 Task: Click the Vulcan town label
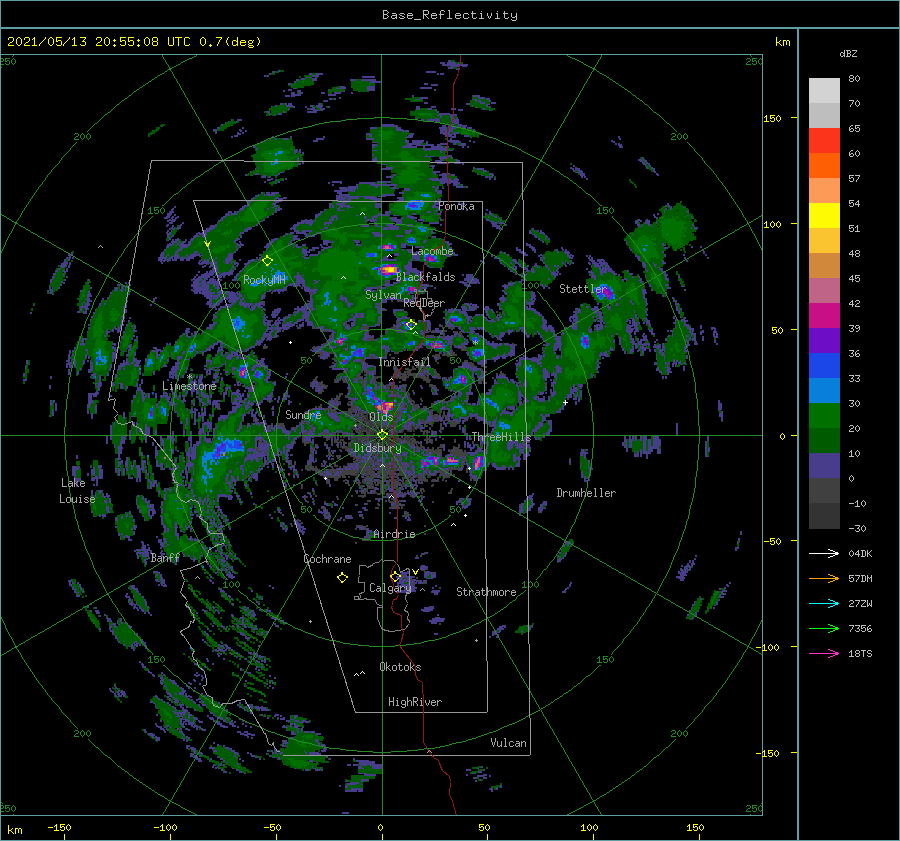pos(508,743)
